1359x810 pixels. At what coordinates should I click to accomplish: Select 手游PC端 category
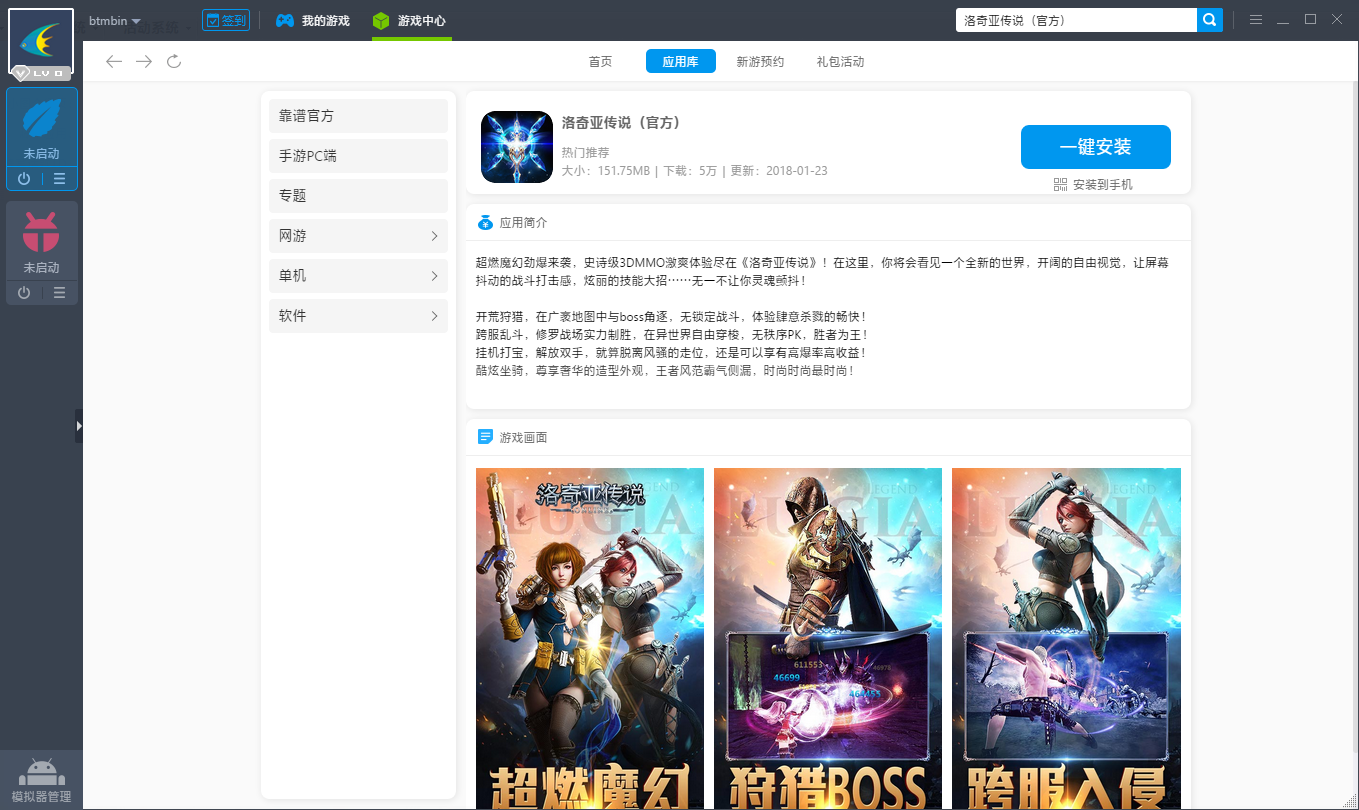358,156
